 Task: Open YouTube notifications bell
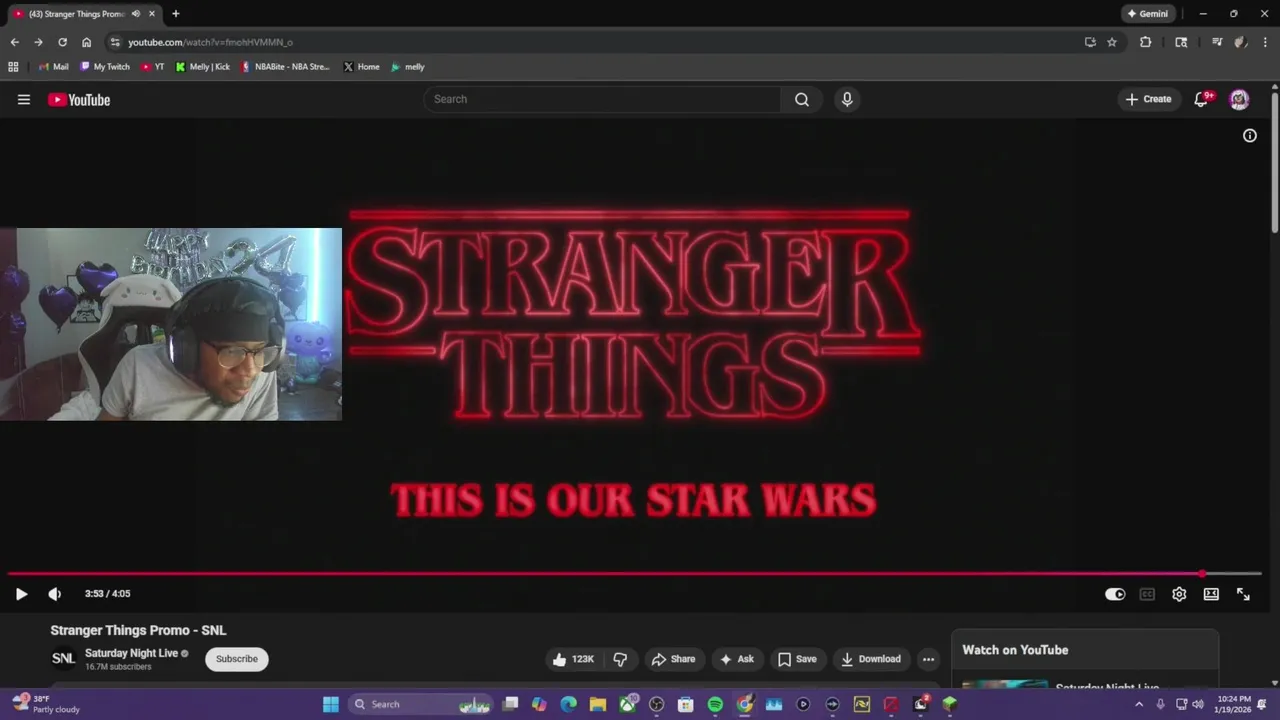click(x=1202, y=99)
